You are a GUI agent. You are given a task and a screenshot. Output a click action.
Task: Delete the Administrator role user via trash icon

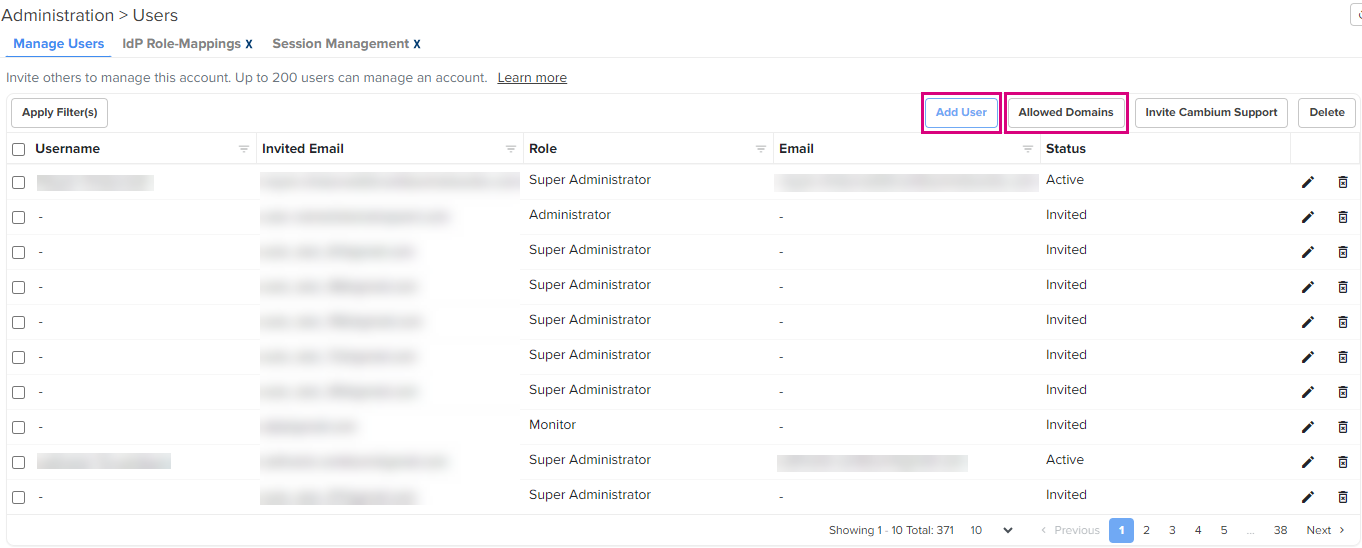[x=1343, y=217]
